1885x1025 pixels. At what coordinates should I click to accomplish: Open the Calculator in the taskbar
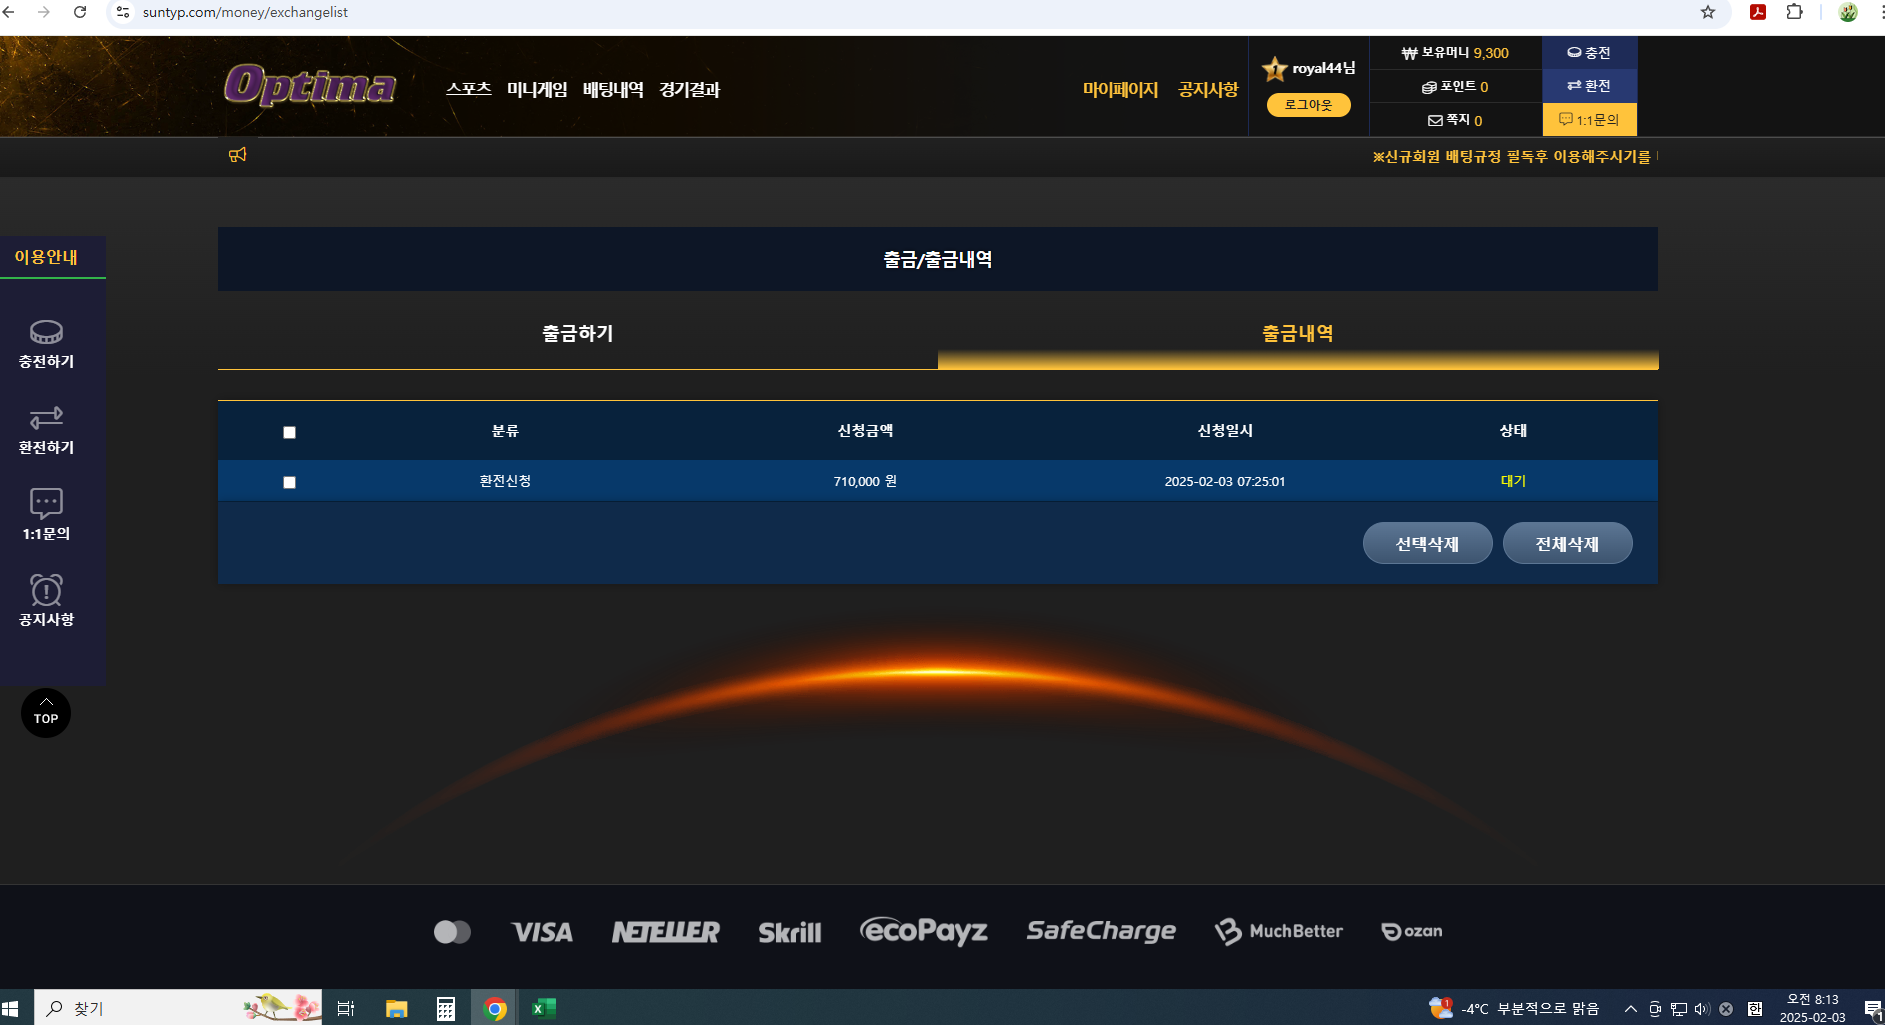coord(446,1008)
